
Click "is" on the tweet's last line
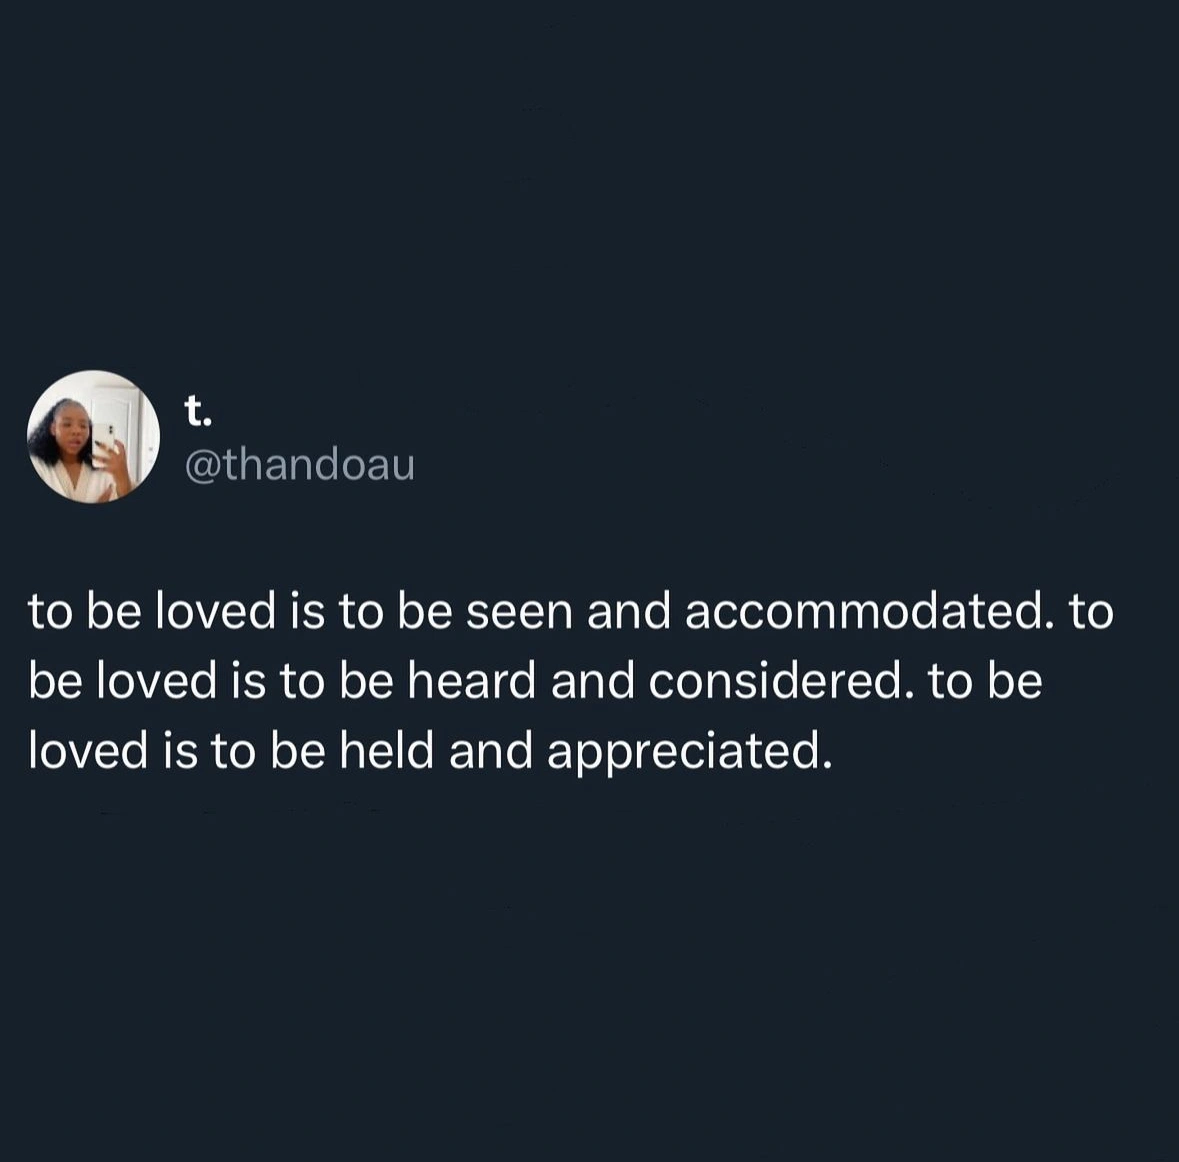[179, 751]
